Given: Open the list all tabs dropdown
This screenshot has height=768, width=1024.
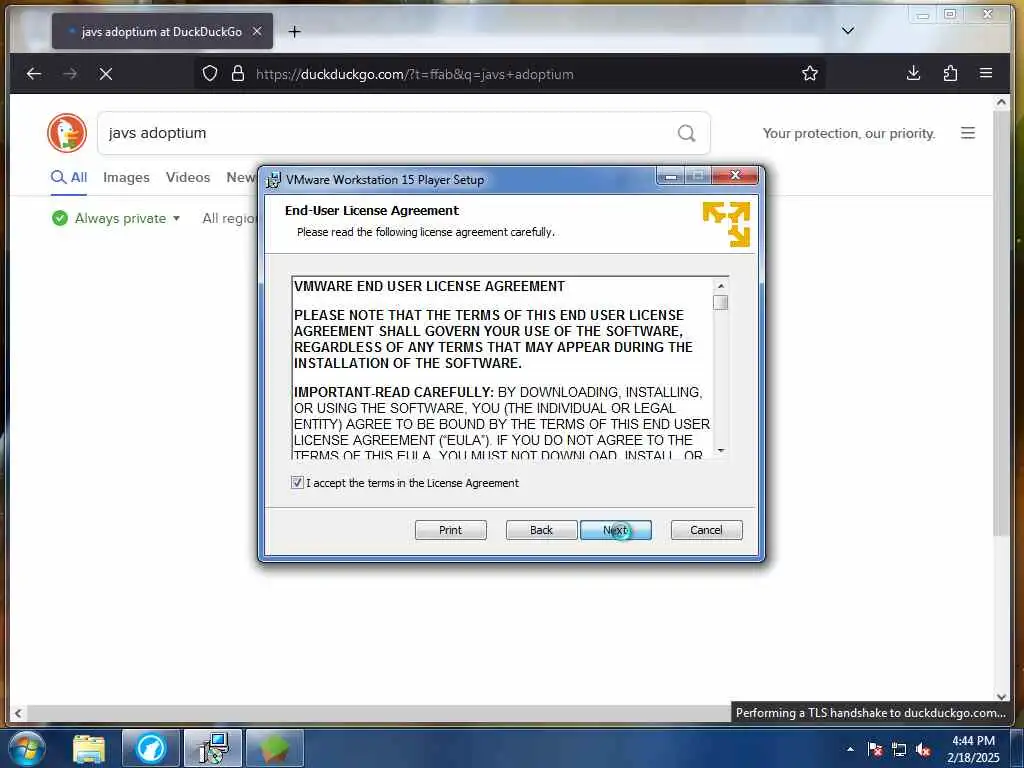Looking at the screenshot, I should point(848,31).
